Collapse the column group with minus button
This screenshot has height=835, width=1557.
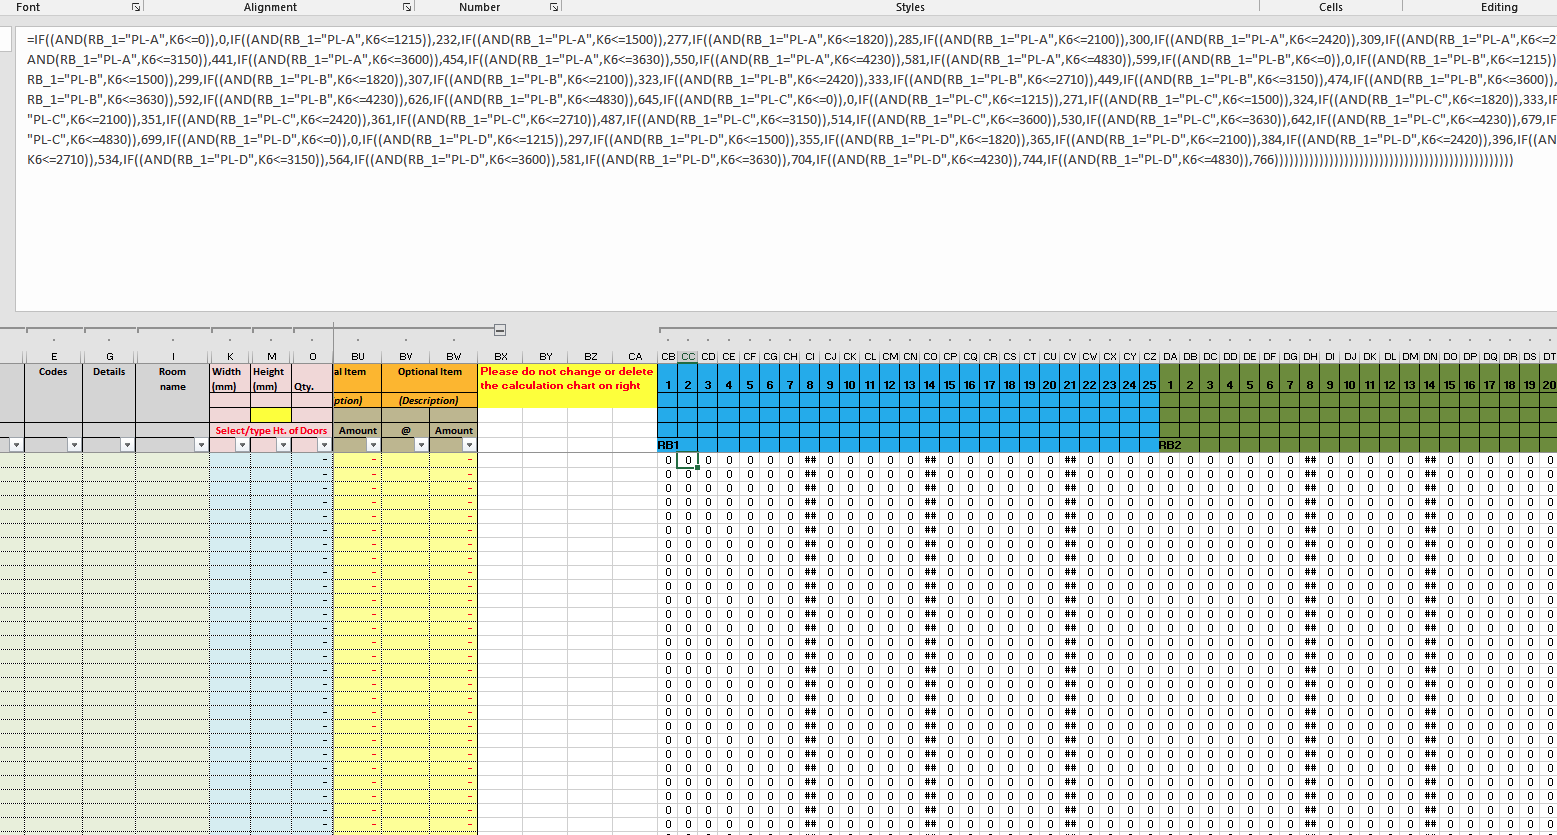(x=500, y=330)
